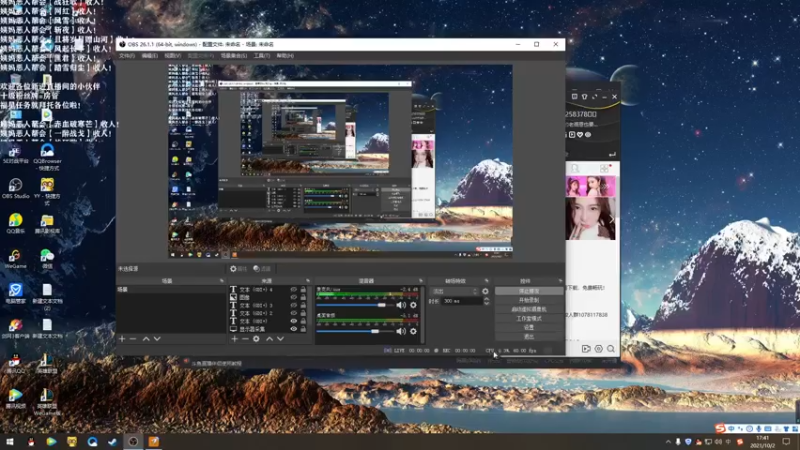
Task: Click search icon in YY window bottom
Action: (x=611, y=349)
